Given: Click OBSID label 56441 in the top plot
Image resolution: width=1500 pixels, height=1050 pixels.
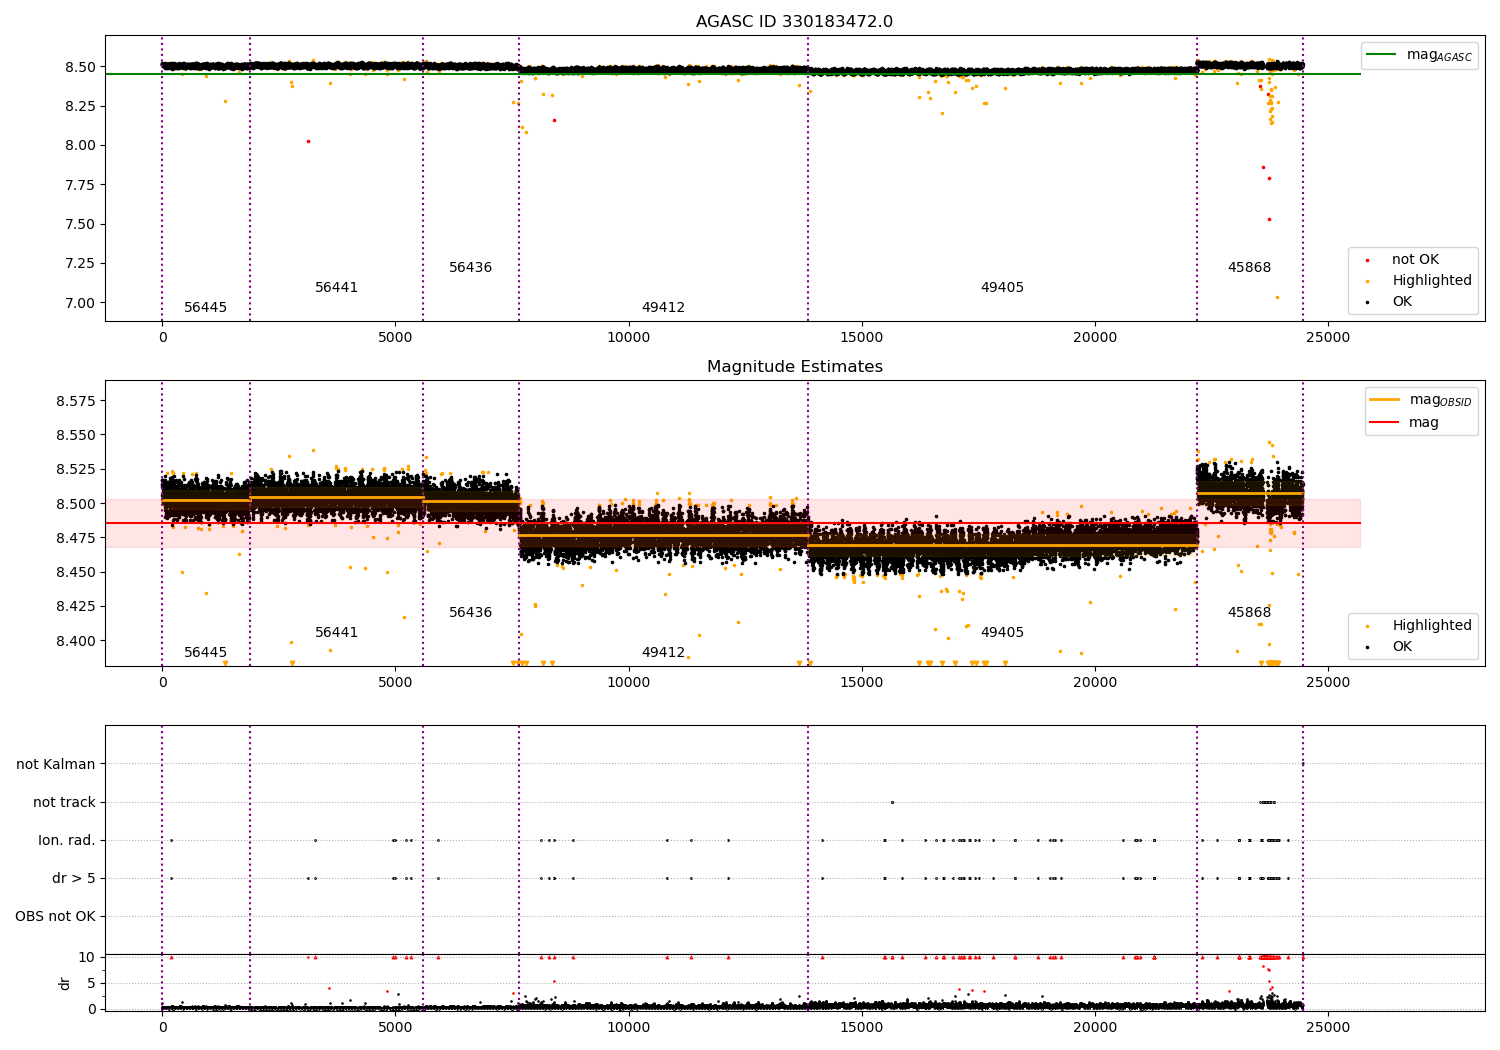Looking at the screenshot, I should pyautogui.click(x=336, y=288).
